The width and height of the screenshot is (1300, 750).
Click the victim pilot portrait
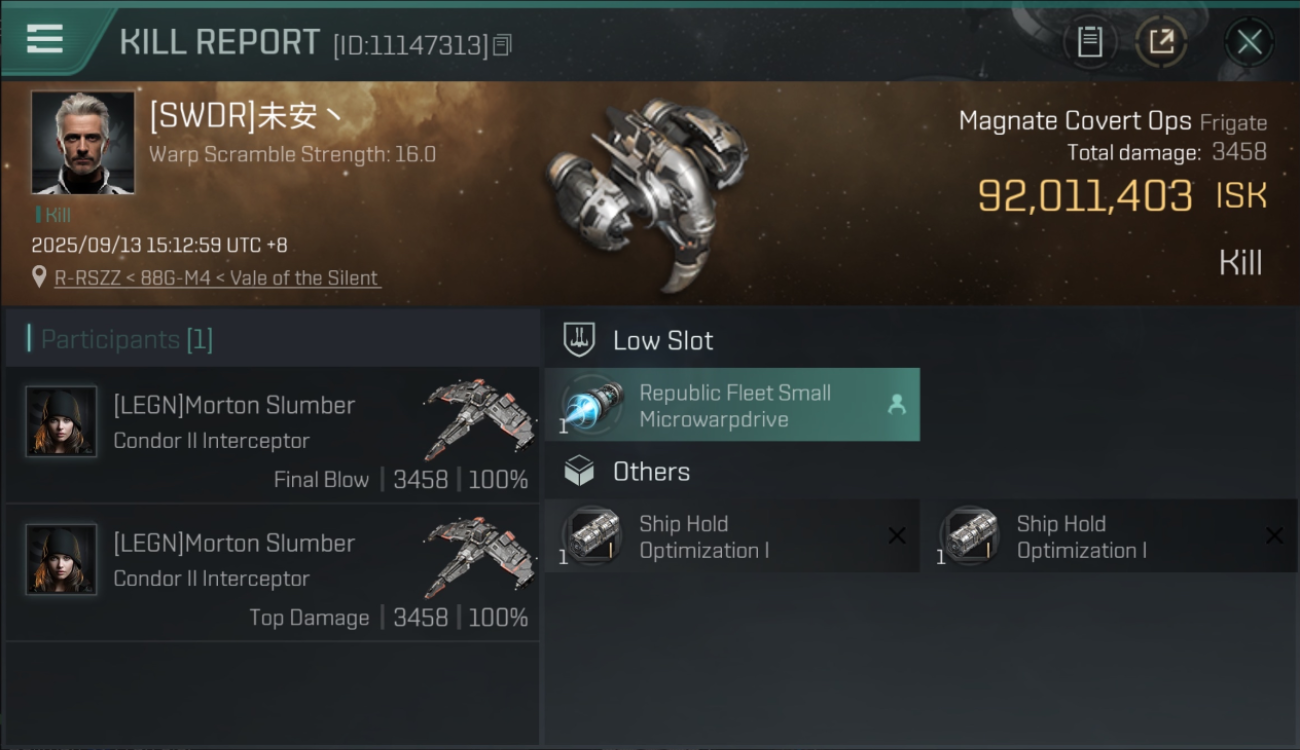coord(82,142)
